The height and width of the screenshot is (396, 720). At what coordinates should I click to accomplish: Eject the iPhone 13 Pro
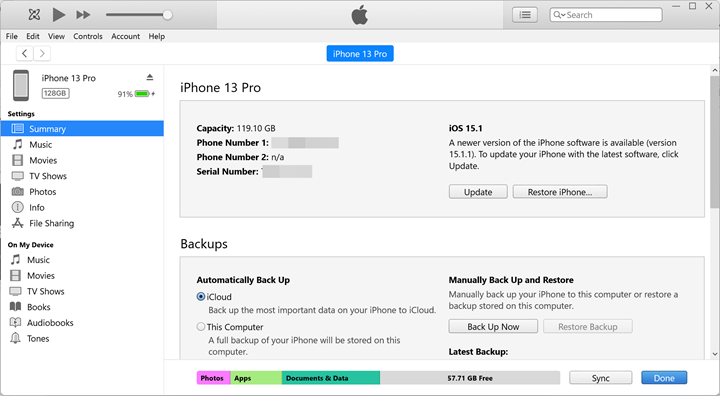(150, 77)
